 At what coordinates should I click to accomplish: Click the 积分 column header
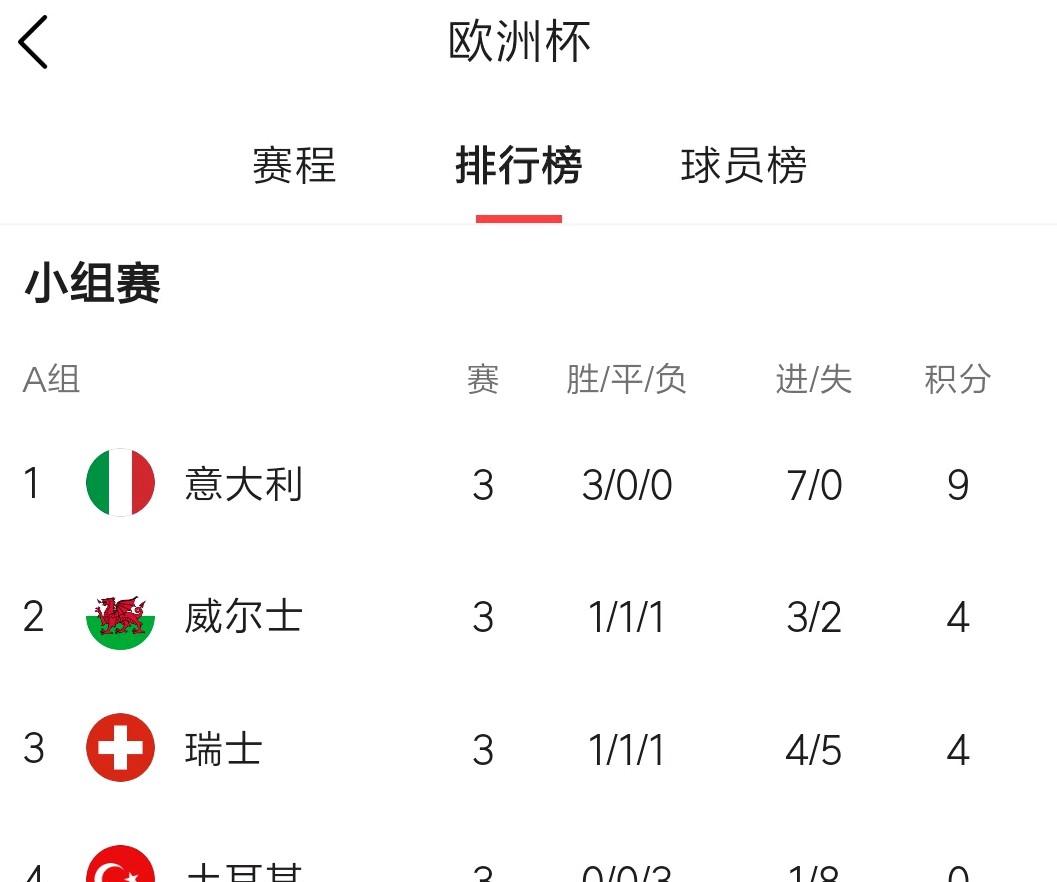(957, 379)
